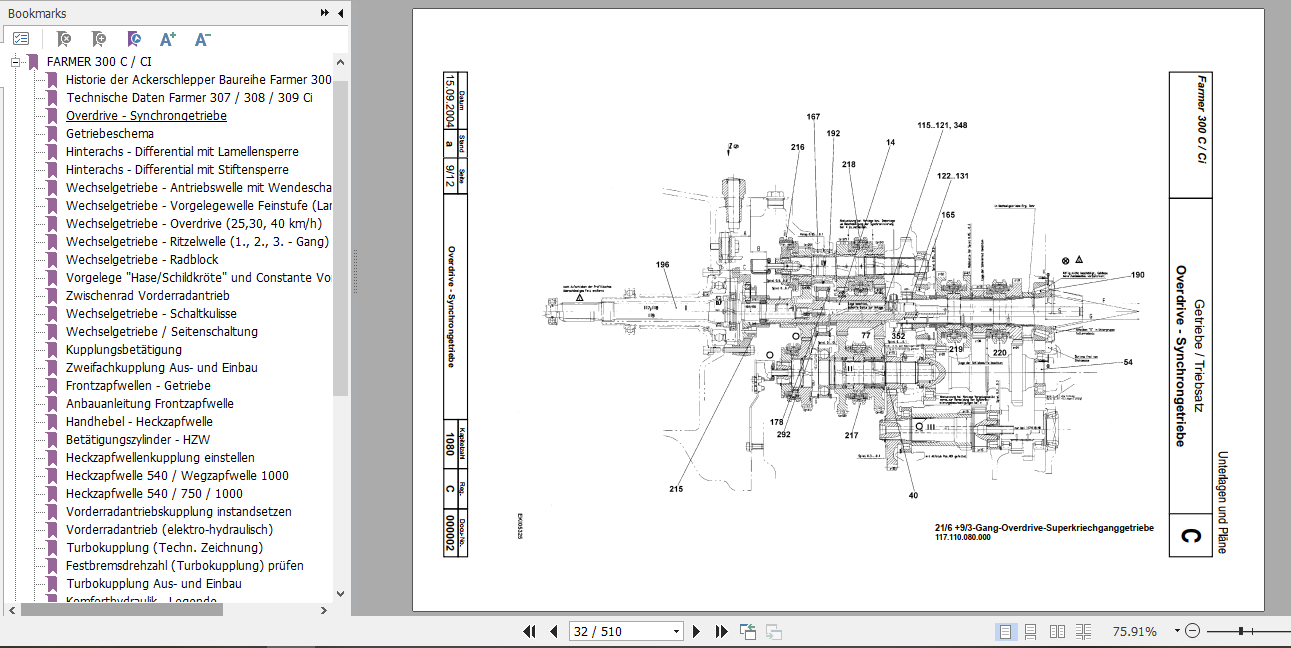Enable continuous scrolling page mode
Image resolution: width=1291 pixels, height=648 pixels.
(x=1032, y=631)
